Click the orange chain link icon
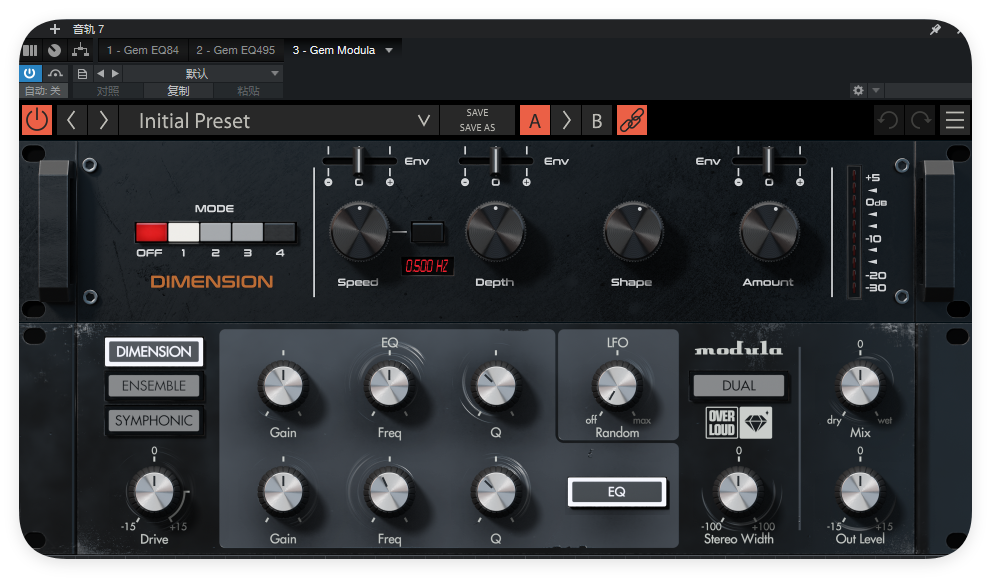This screenshot has height=578, width=991. tap(631, 120)
